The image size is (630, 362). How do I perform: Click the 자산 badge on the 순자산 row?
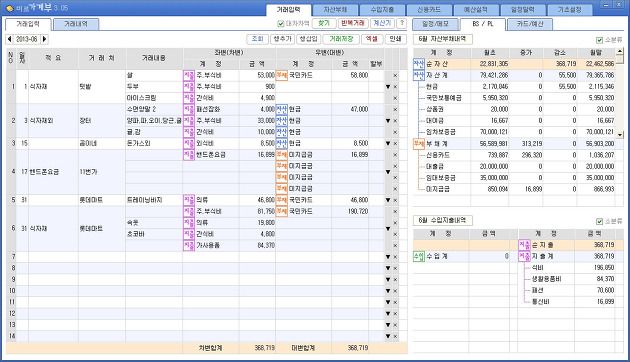tap(419, 64)
